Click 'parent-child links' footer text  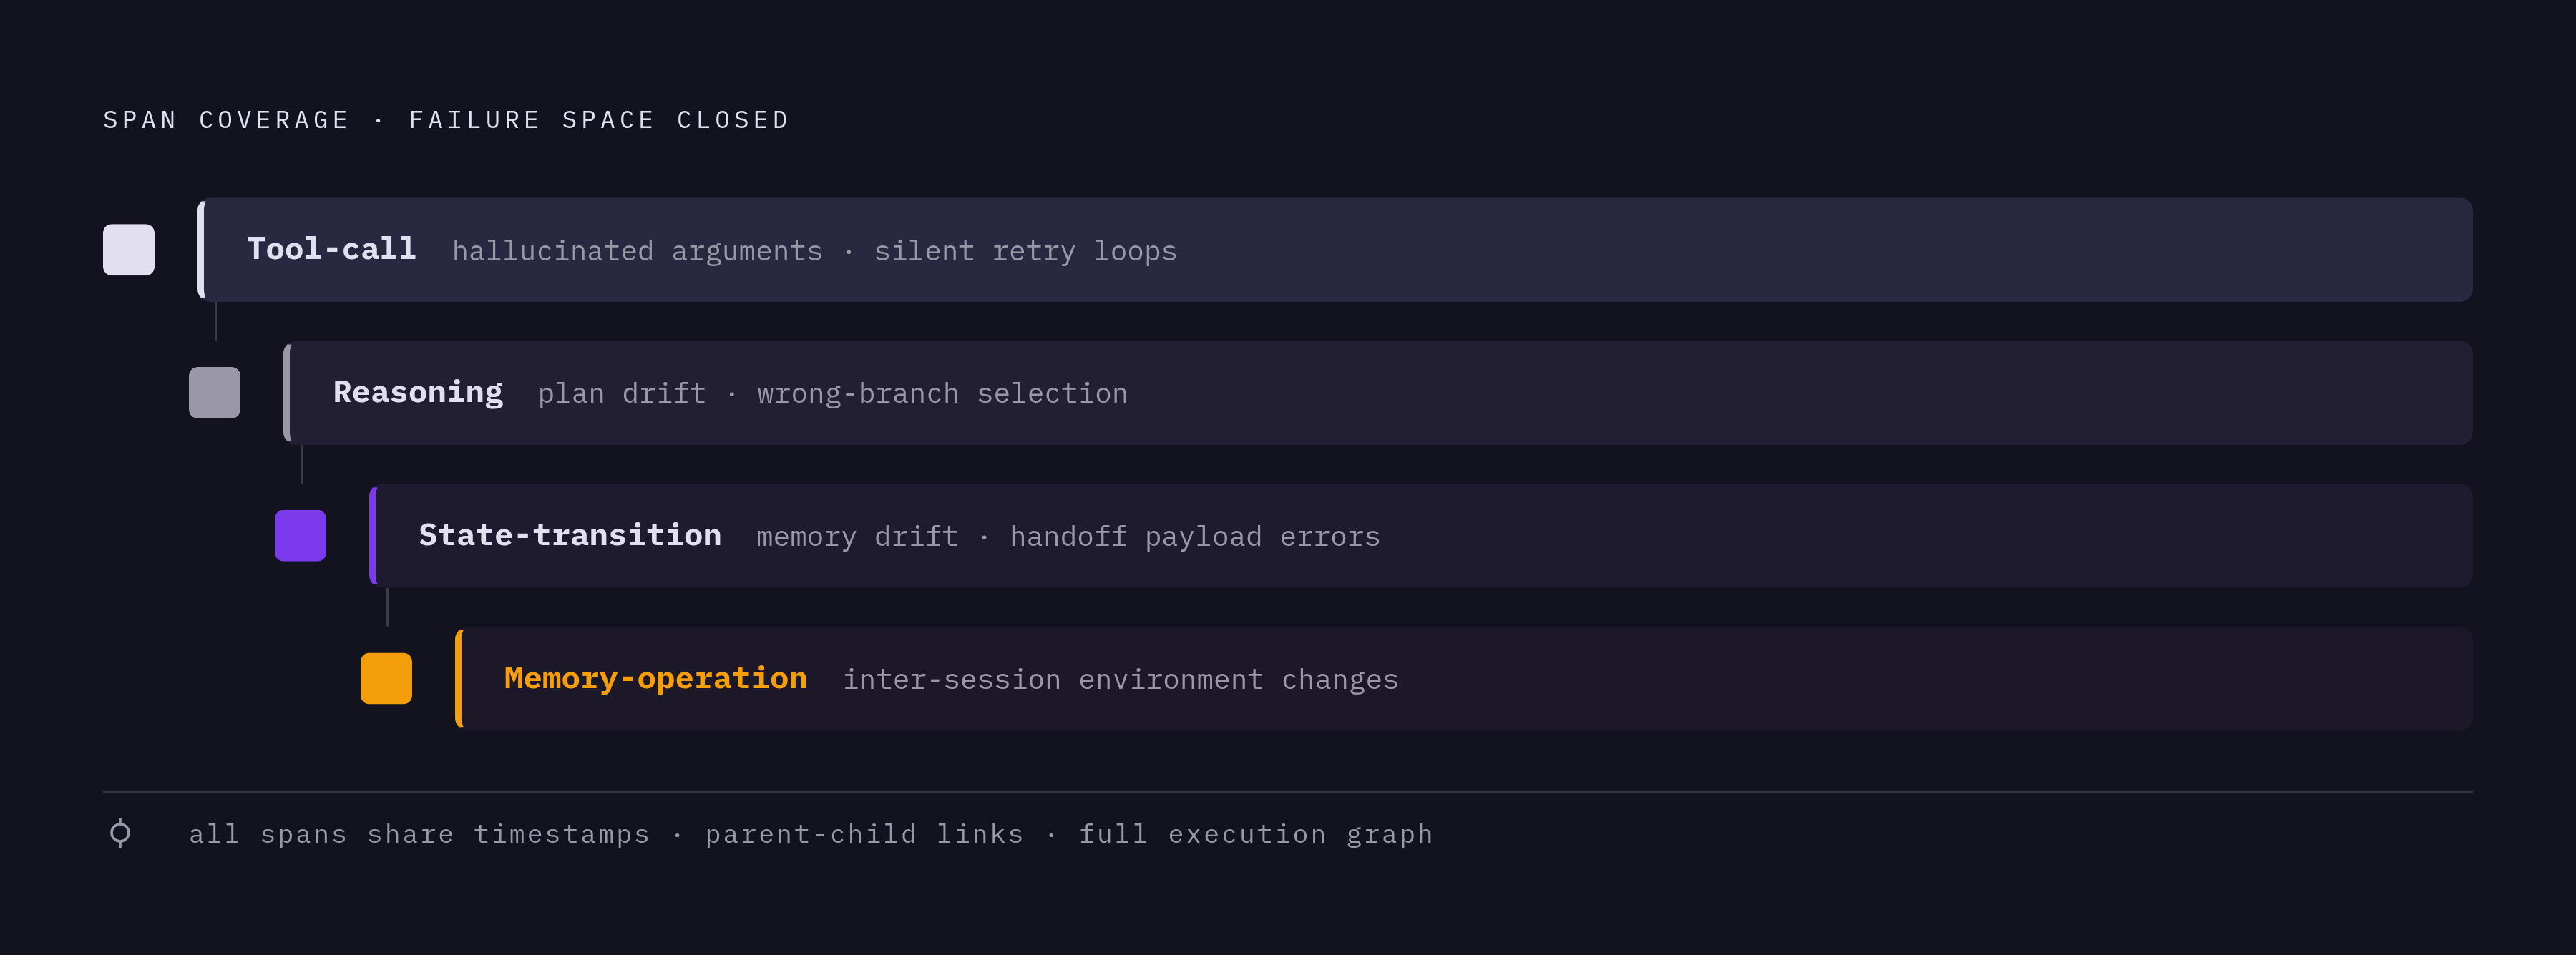865,834
